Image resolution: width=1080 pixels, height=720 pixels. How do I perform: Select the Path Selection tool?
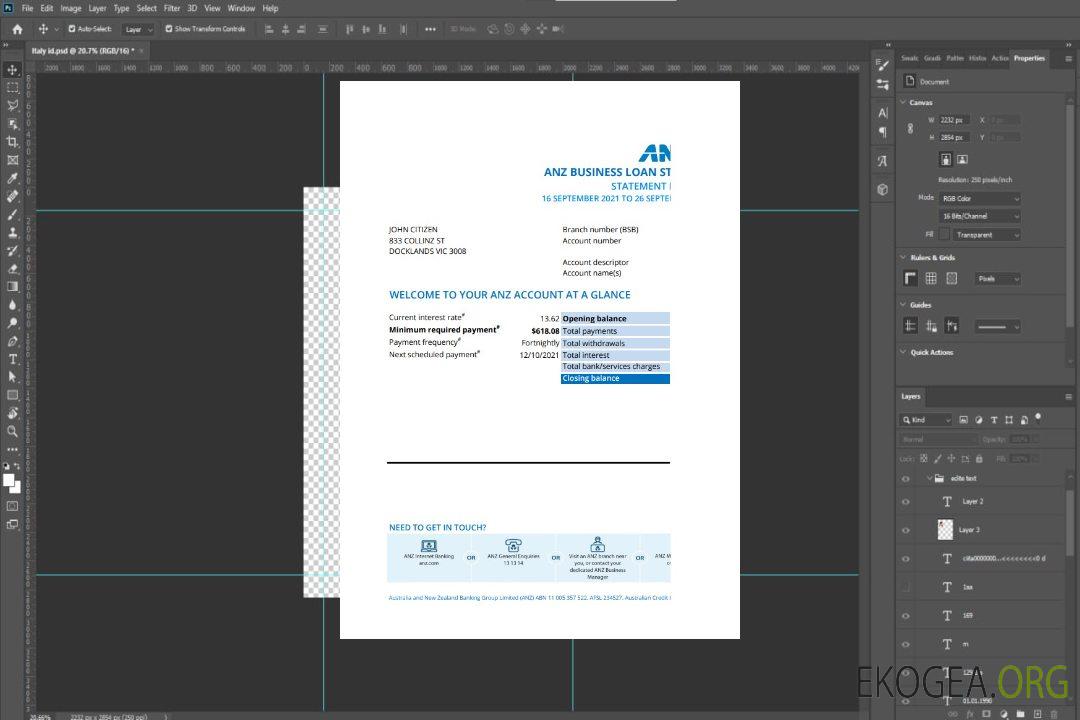12,377
